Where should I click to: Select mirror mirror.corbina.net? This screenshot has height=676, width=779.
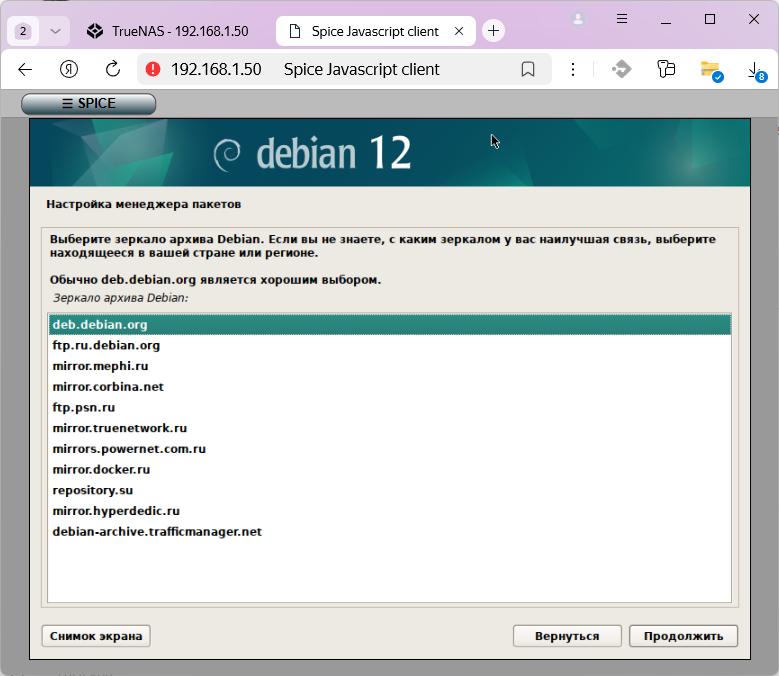[x=390, y=386]
